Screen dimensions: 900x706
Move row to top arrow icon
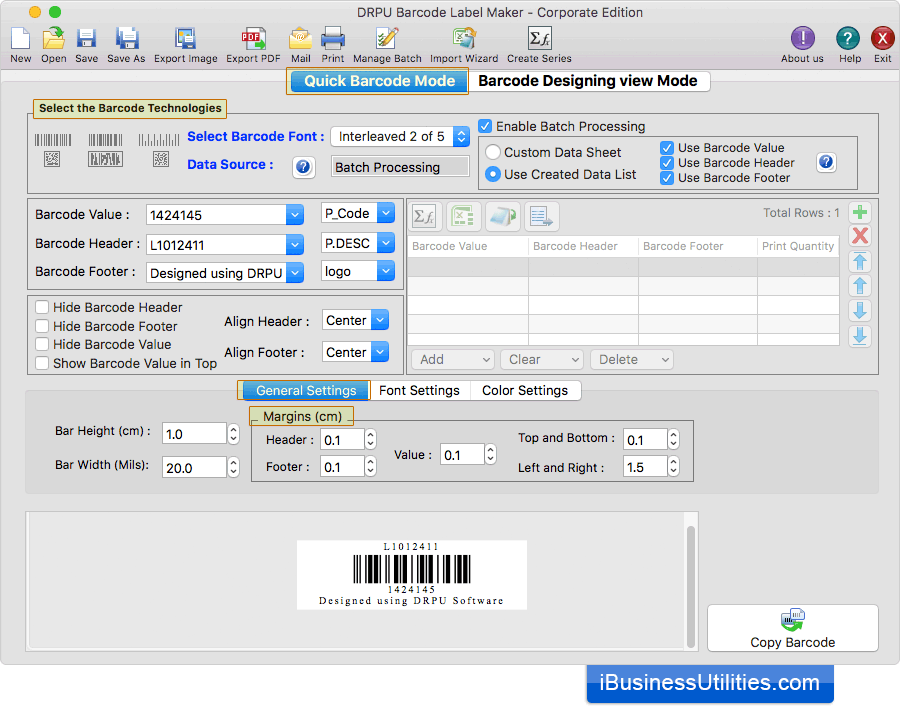[x=860, y=261]
